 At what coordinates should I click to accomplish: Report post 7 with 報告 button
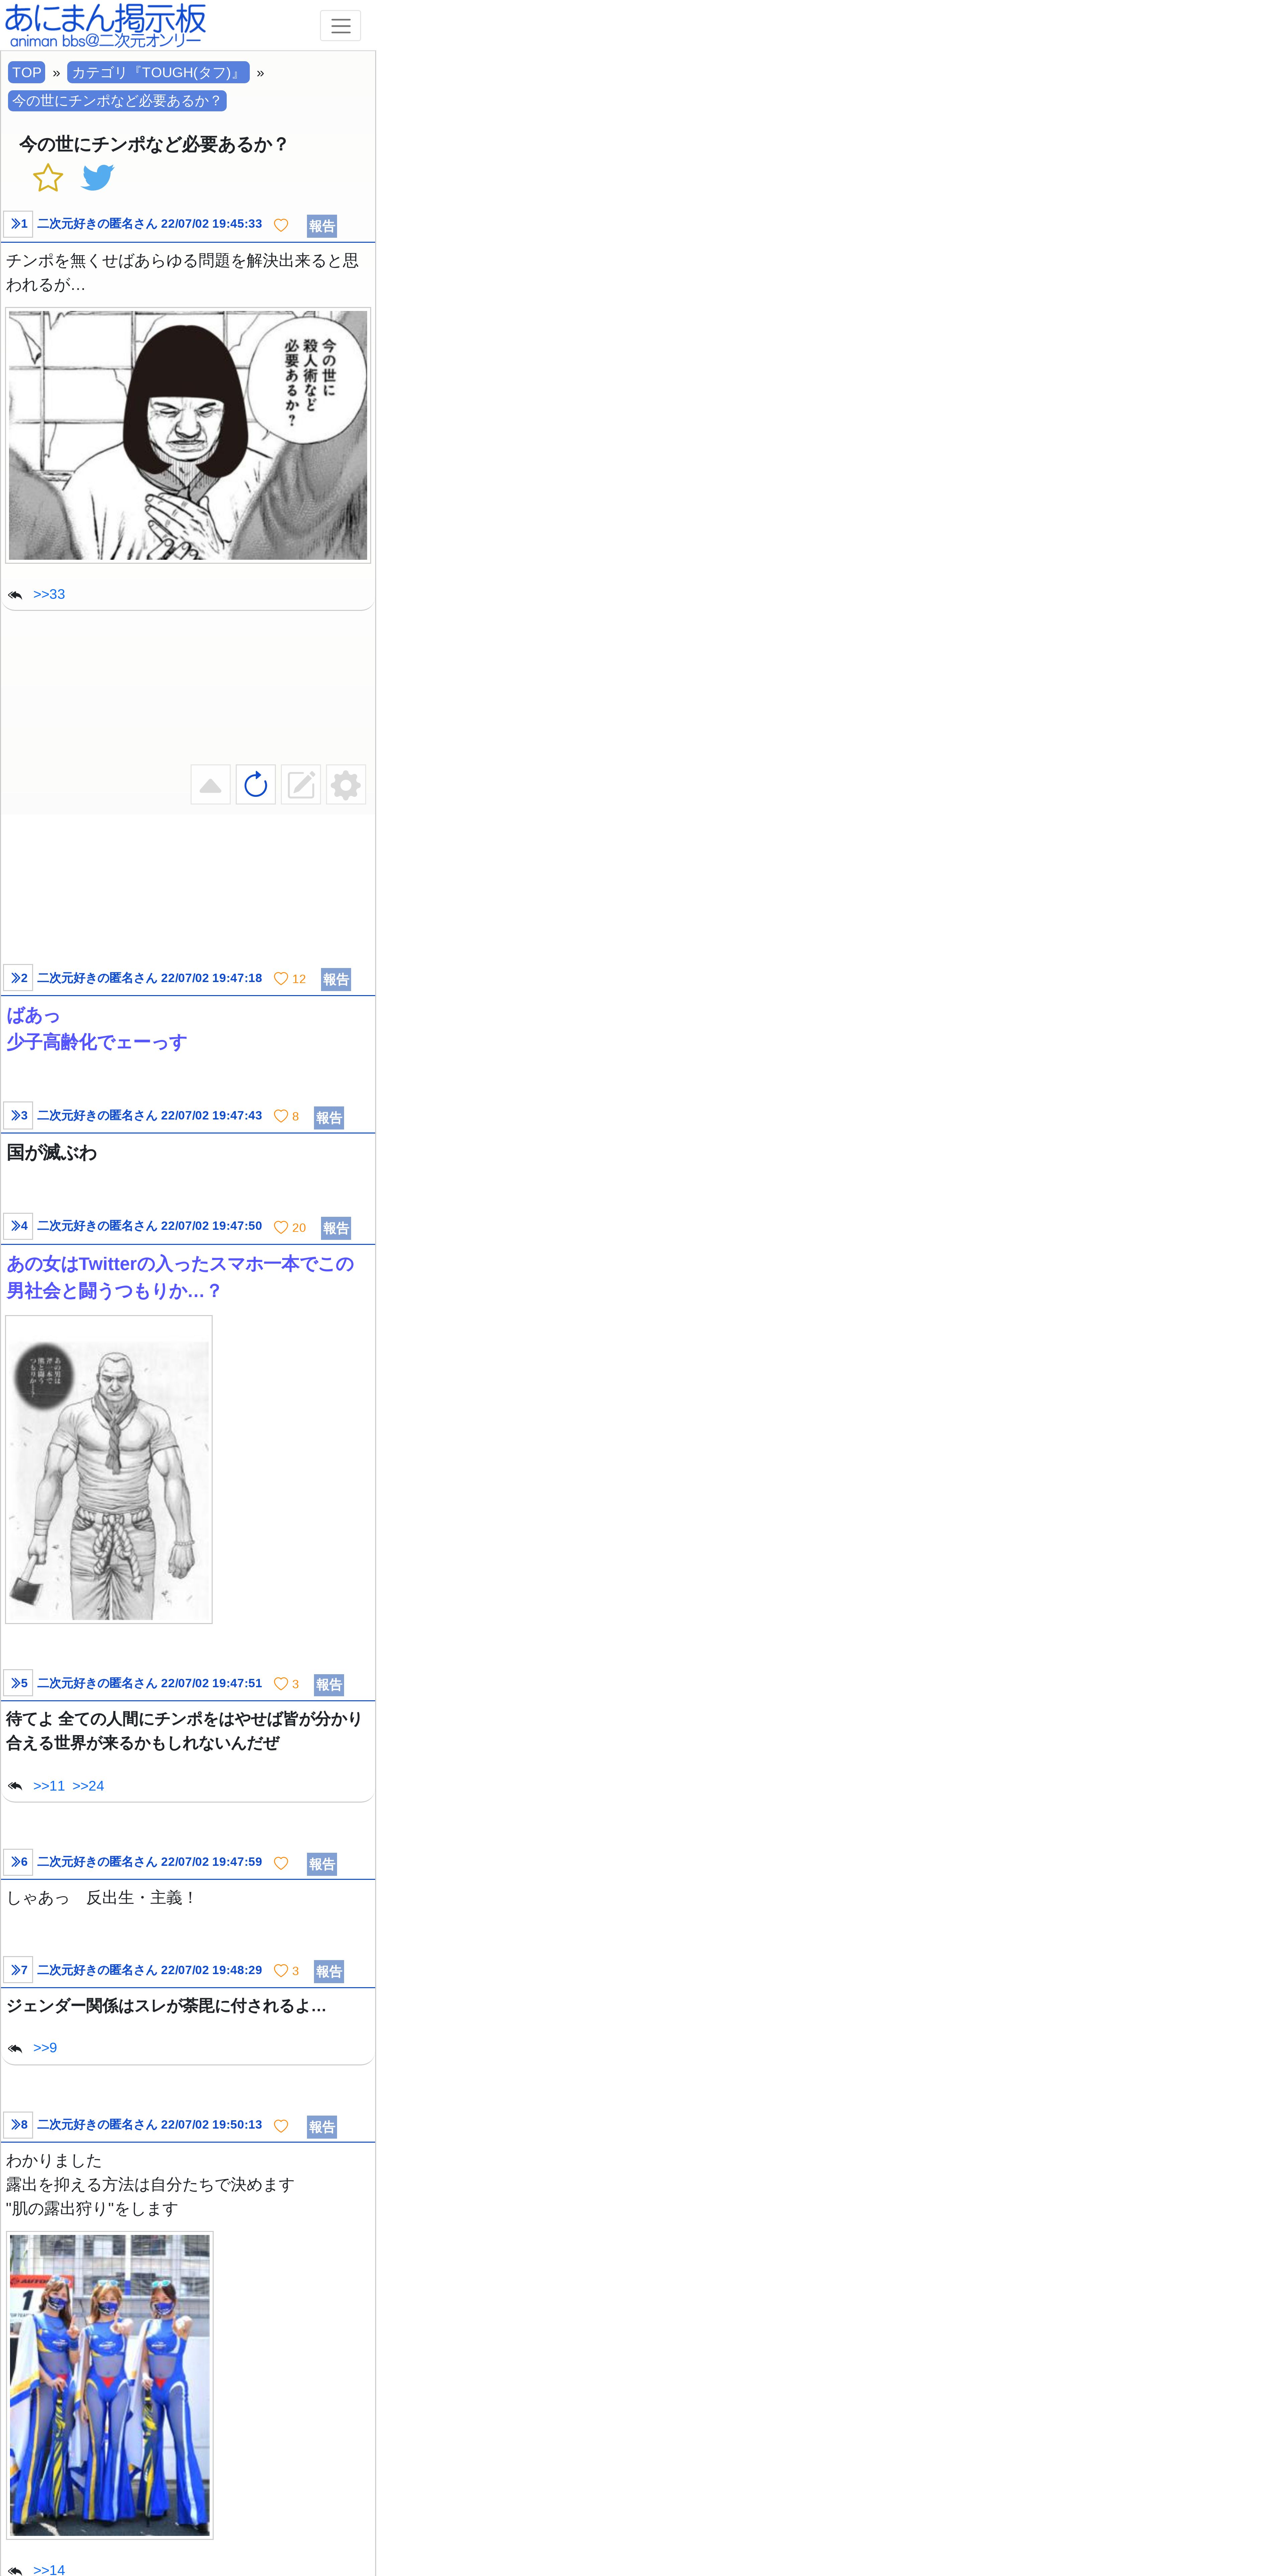(x=329, y=1972)
